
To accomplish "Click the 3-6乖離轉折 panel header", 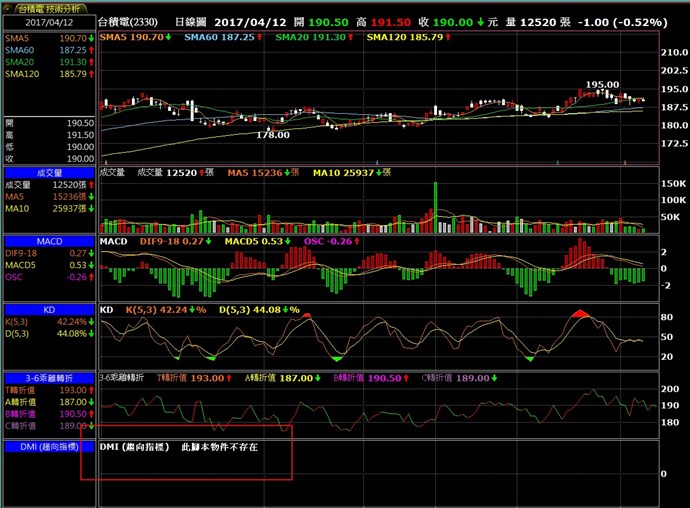I will coord(48,378).
